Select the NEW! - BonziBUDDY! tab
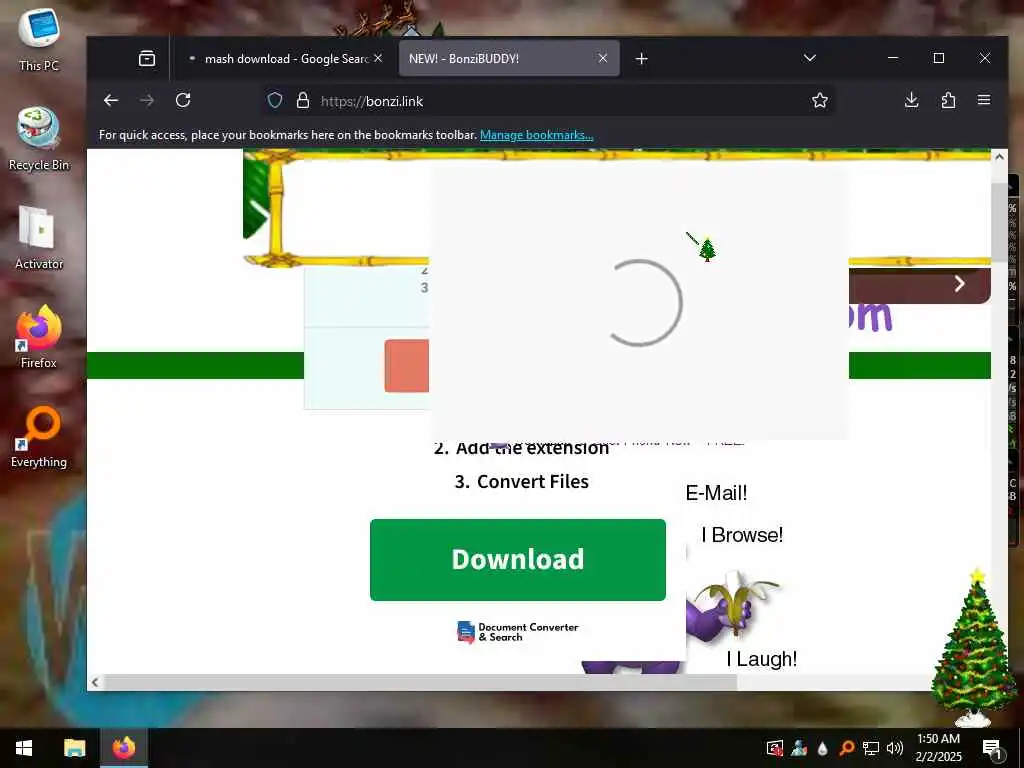The image size is (1024, 768). [509, 59]
